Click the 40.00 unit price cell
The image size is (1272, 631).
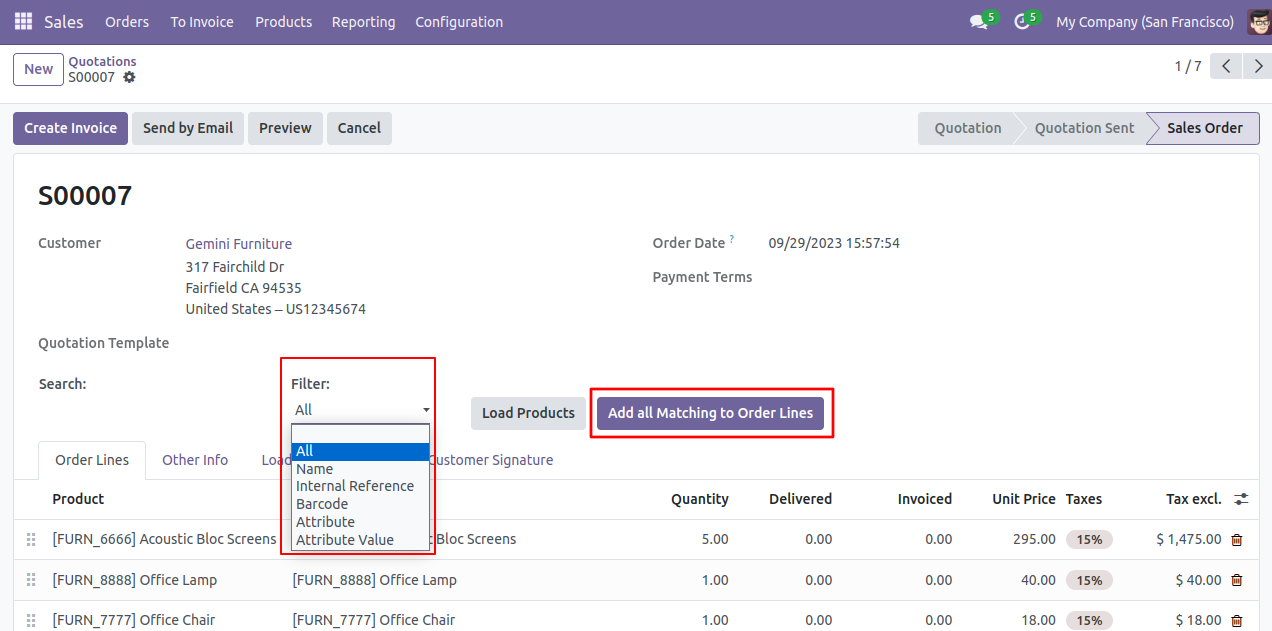pos(1040,580)
